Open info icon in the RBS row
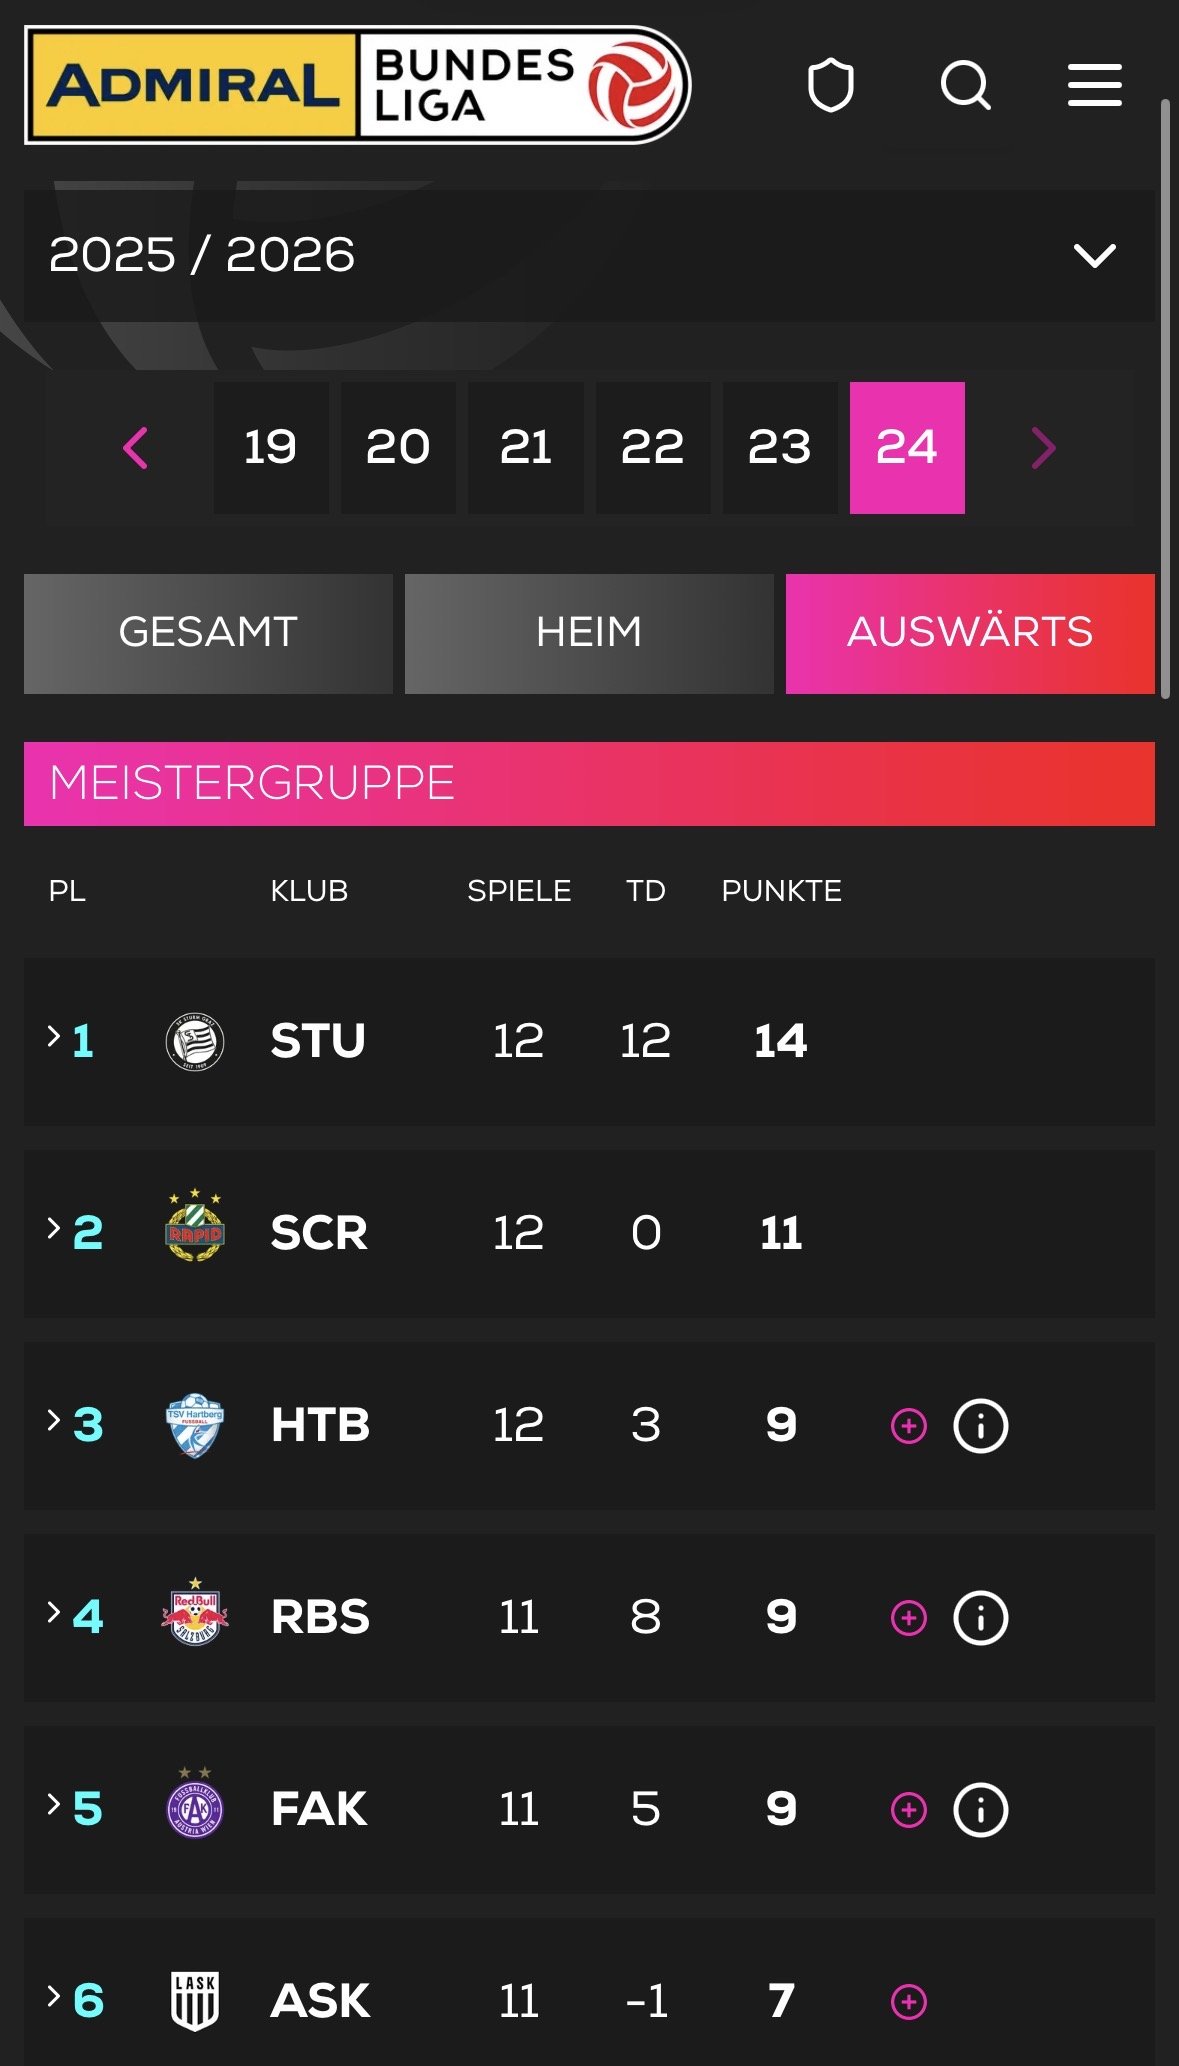1179x2066 pixels. coord(980,1618)
